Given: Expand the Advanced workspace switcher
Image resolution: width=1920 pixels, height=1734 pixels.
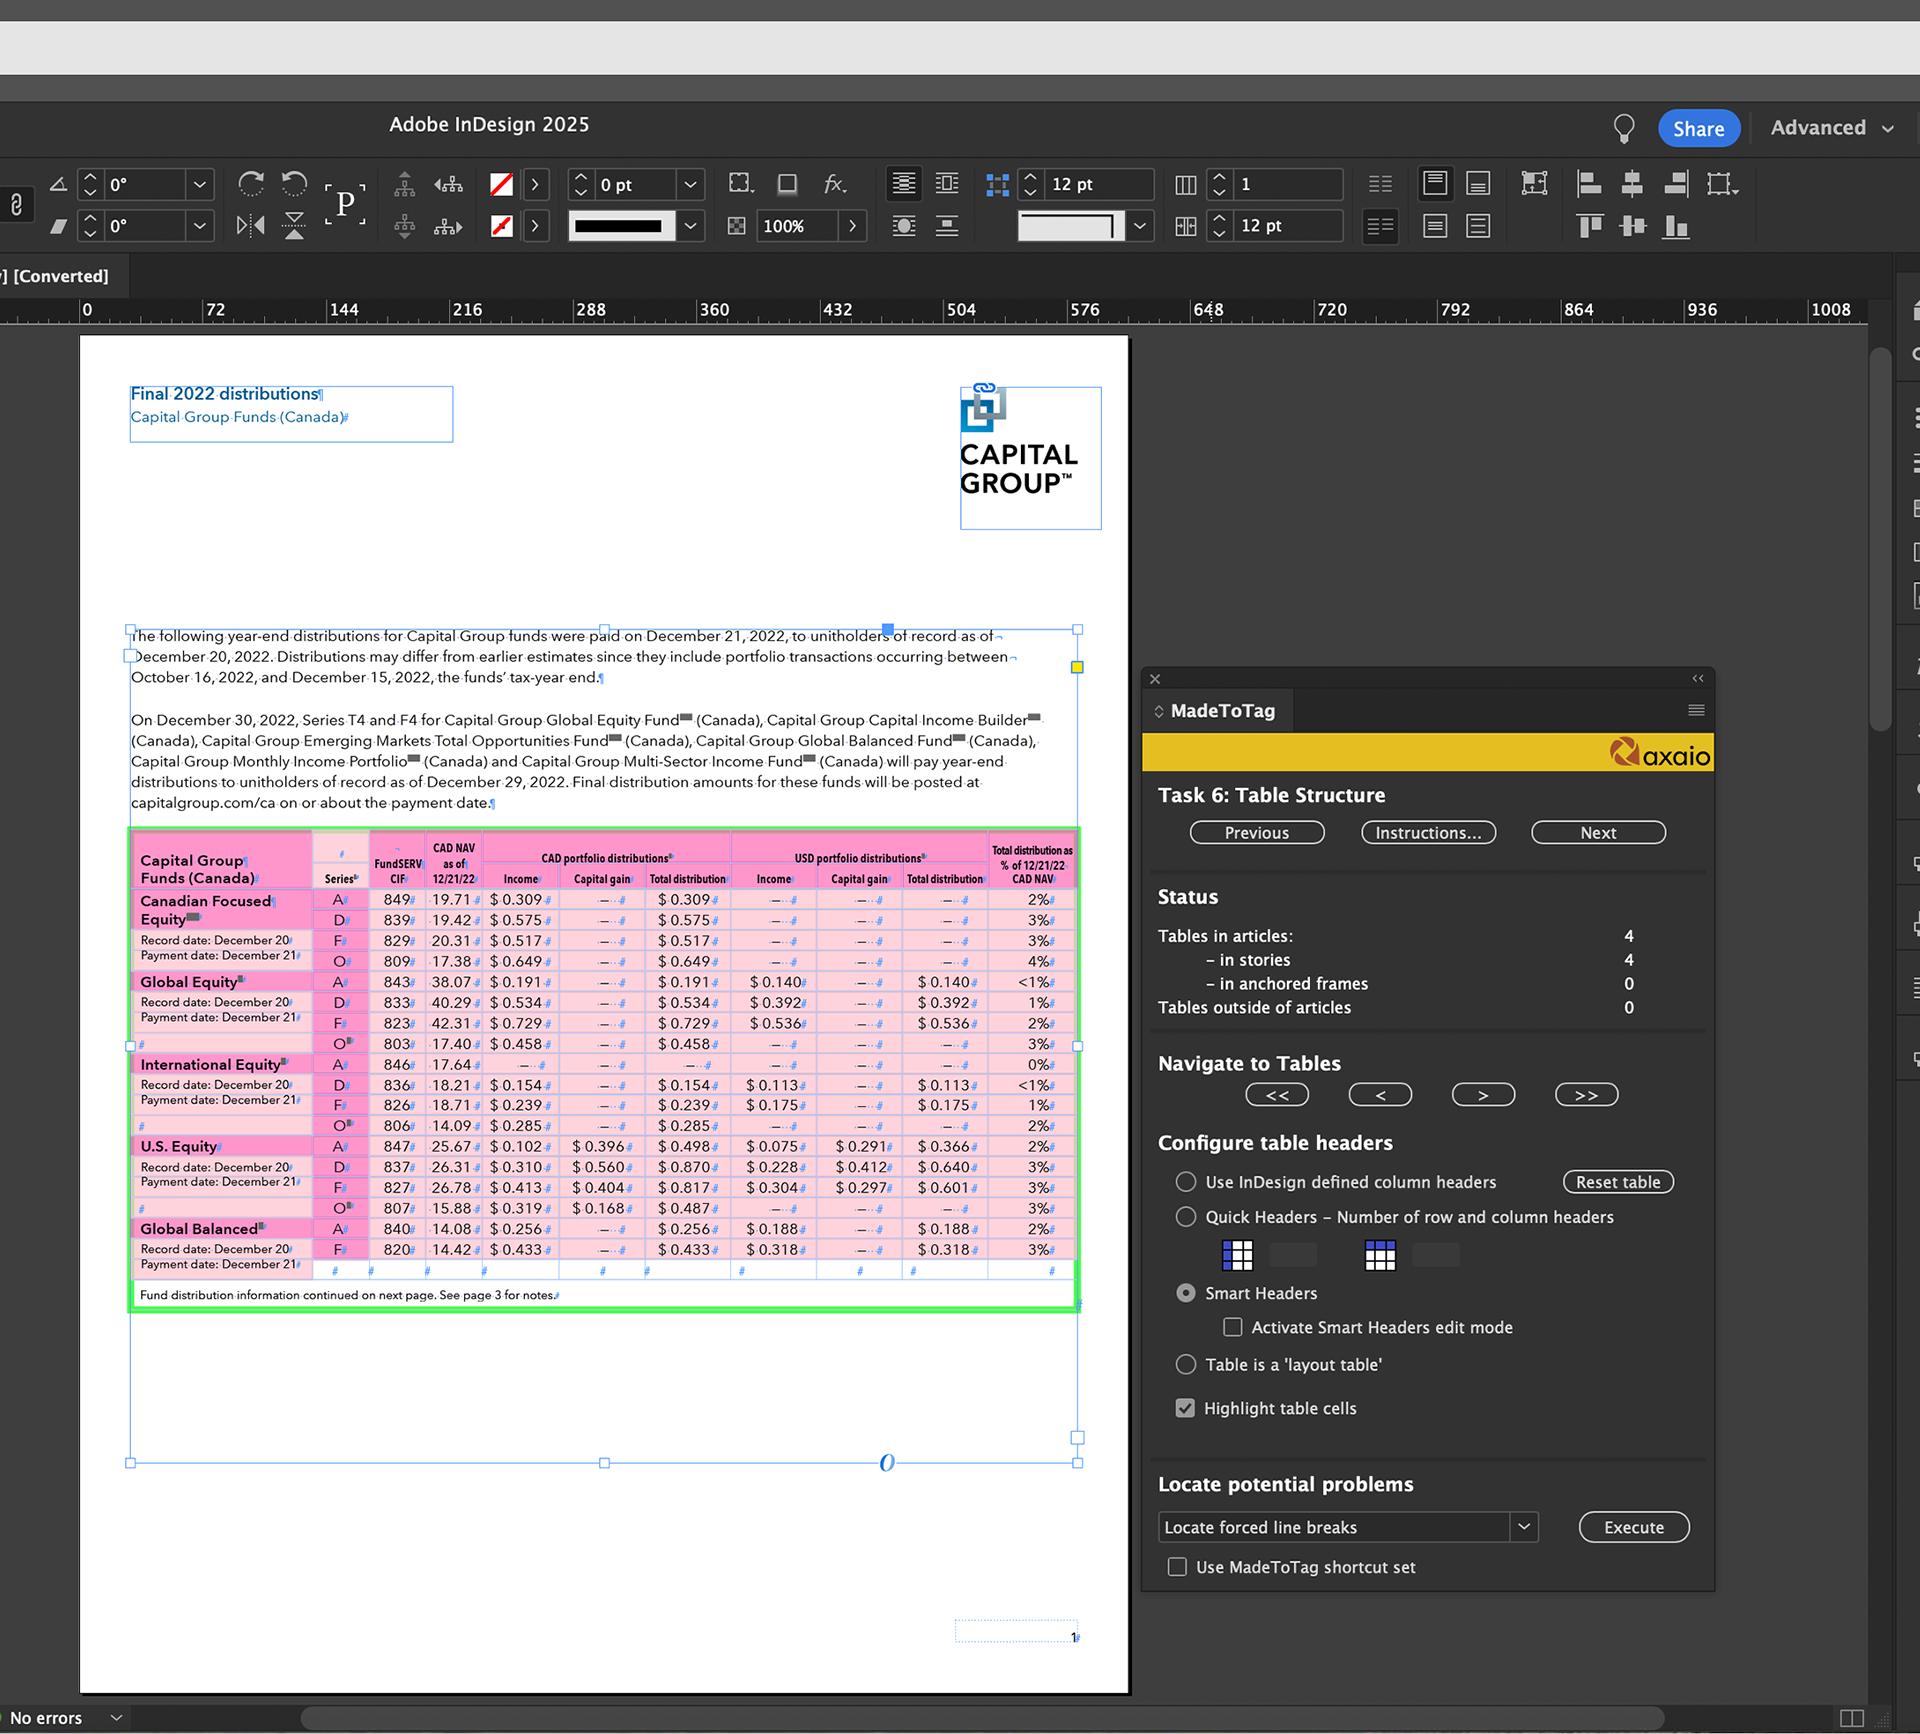Looking at the screenshot, I should 1832,128.
